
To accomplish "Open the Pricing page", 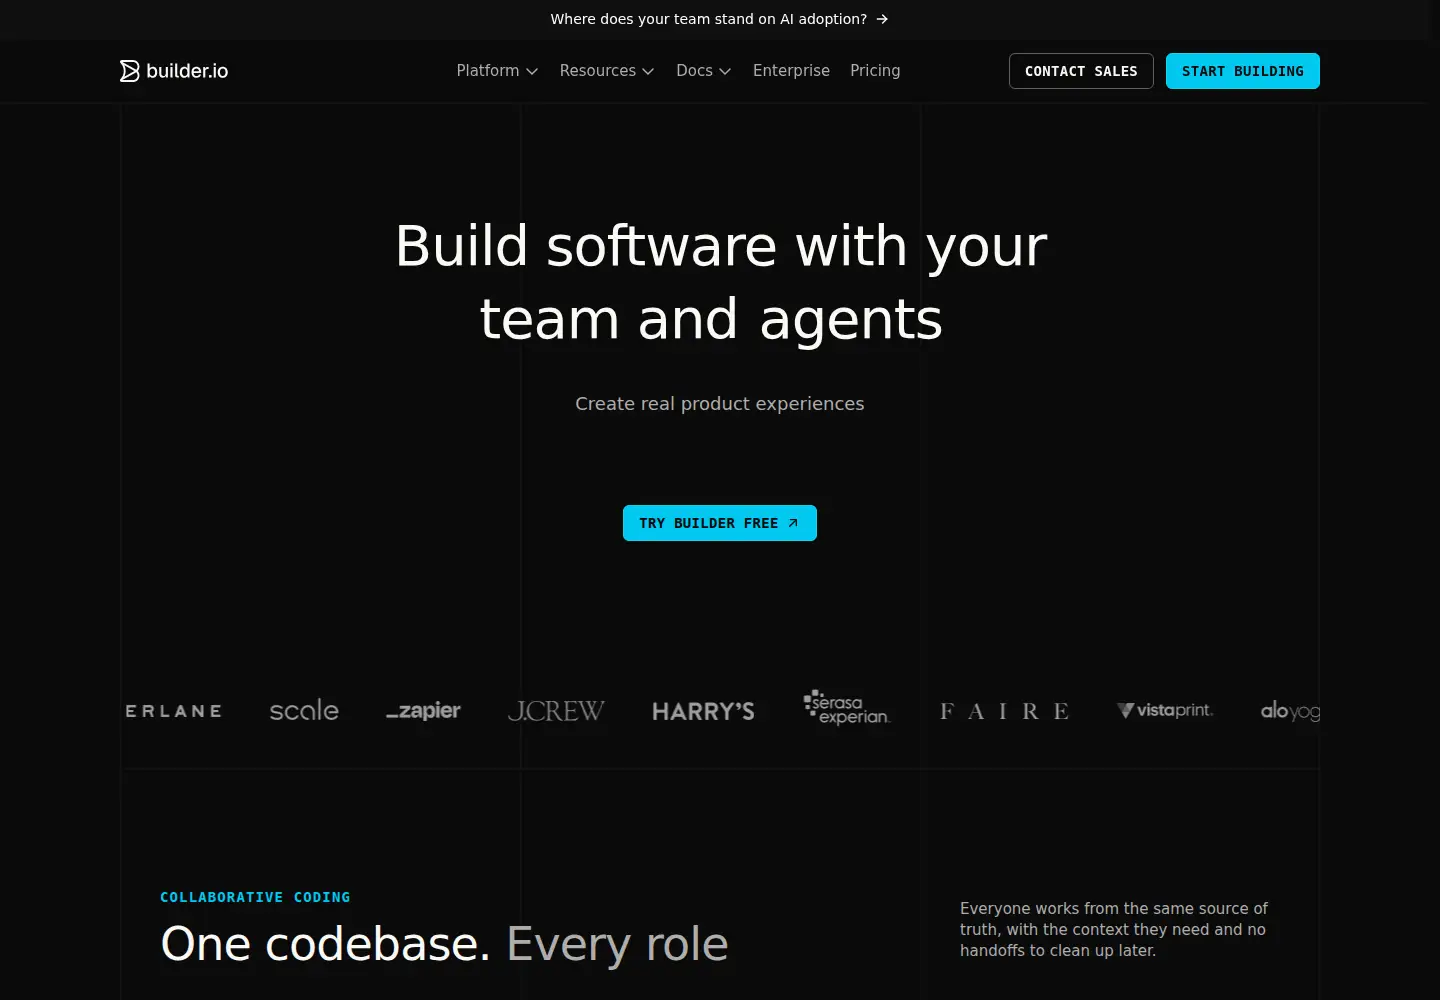I will (875, 71).
